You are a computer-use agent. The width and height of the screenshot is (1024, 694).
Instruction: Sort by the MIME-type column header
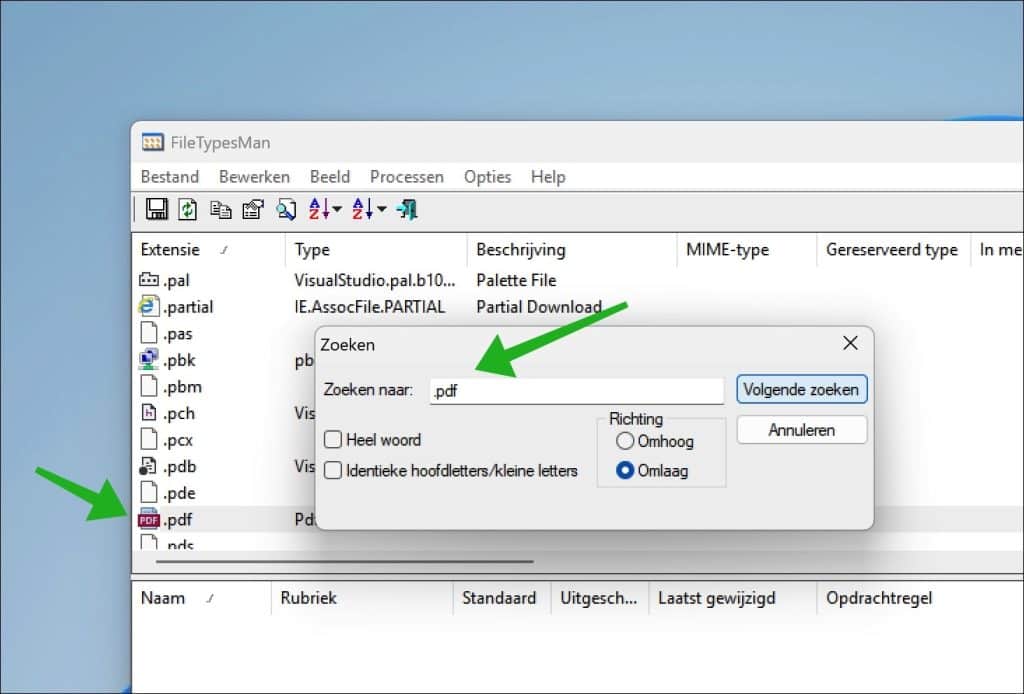click(746, 249)
